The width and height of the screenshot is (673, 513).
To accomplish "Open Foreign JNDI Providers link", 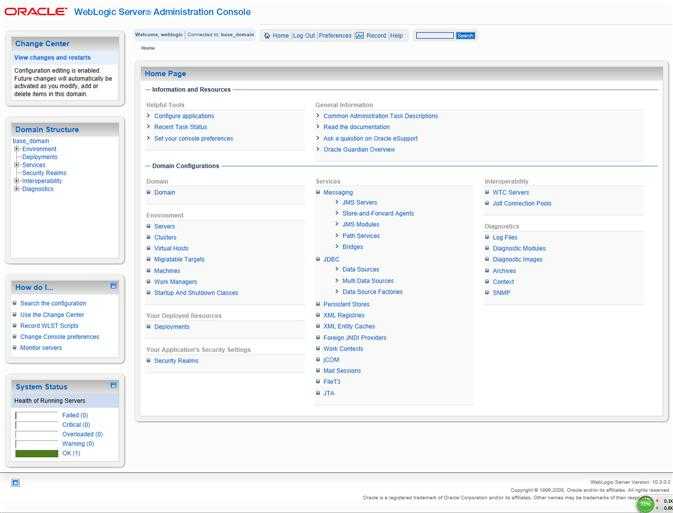I will coord(355,338).
